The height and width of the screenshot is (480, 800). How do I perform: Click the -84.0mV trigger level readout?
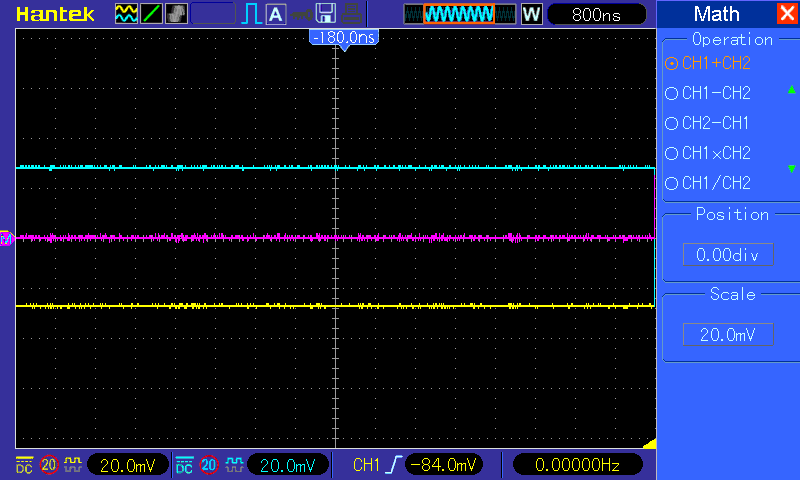[443, 465]
